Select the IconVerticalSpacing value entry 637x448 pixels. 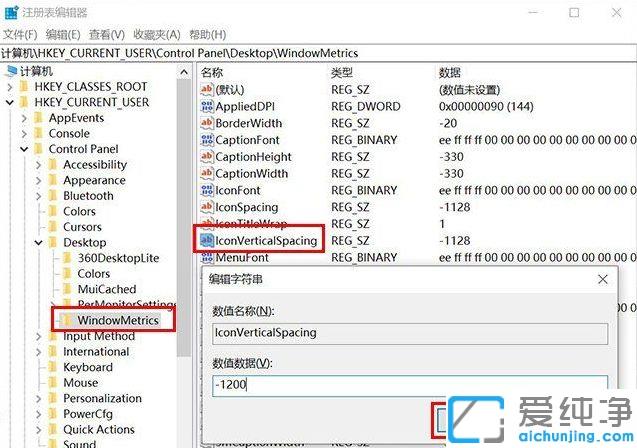coord(266,241)
